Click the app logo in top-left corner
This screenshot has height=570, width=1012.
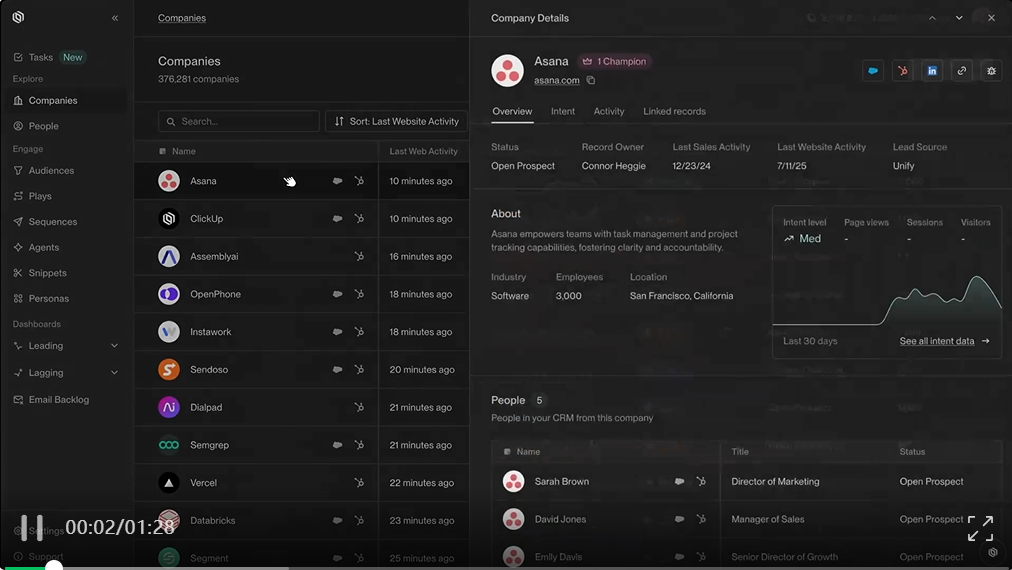click(x=18, y=17)
